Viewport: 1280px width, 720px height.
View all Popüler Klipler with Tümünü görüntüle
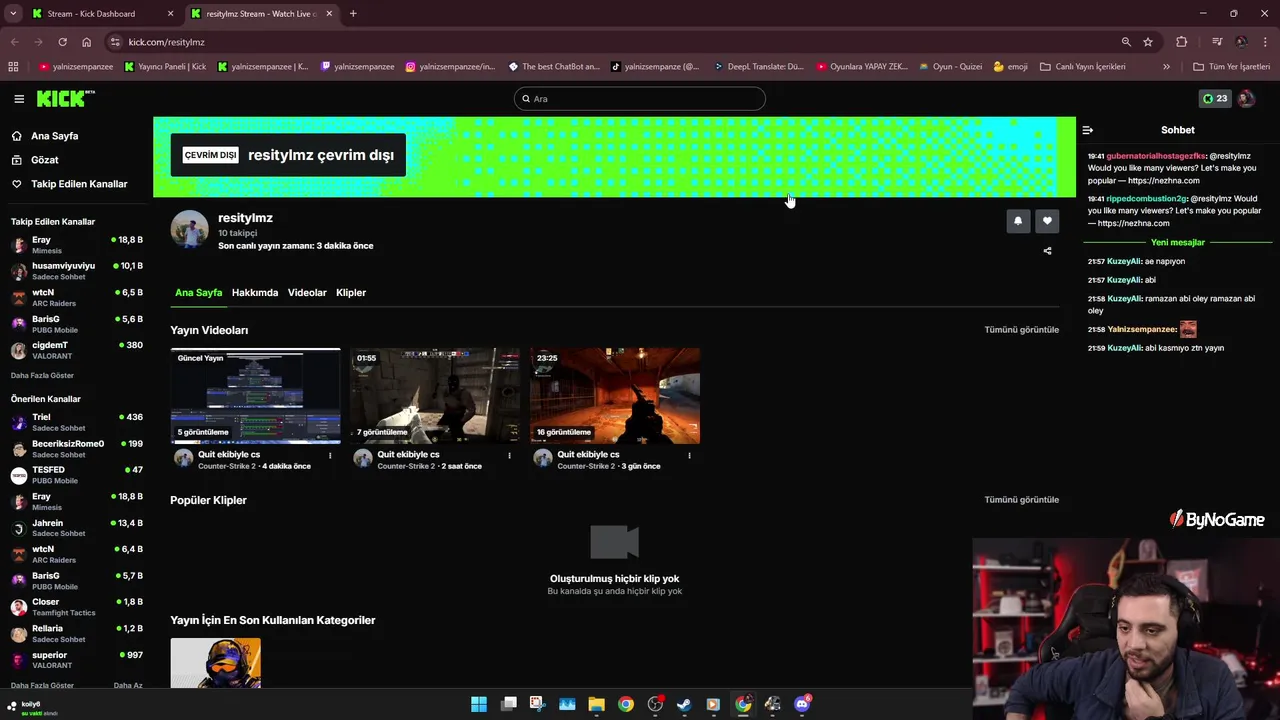point(1021,500)
